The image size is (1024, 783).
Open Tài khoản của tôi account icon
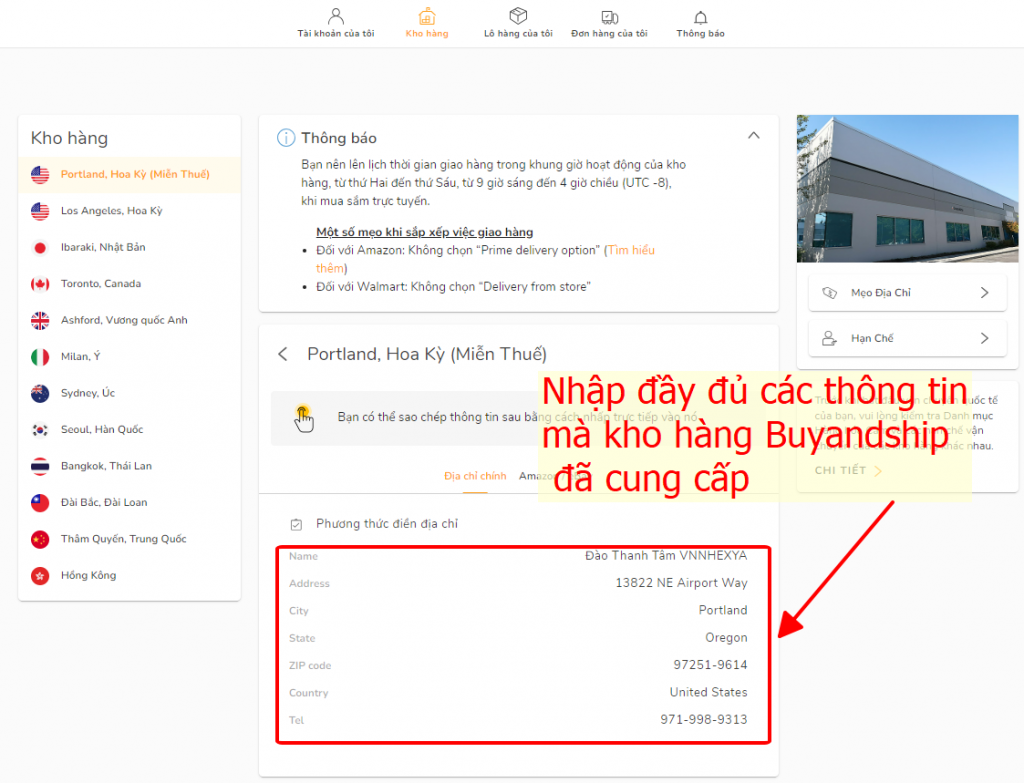[x=336, y=16]
